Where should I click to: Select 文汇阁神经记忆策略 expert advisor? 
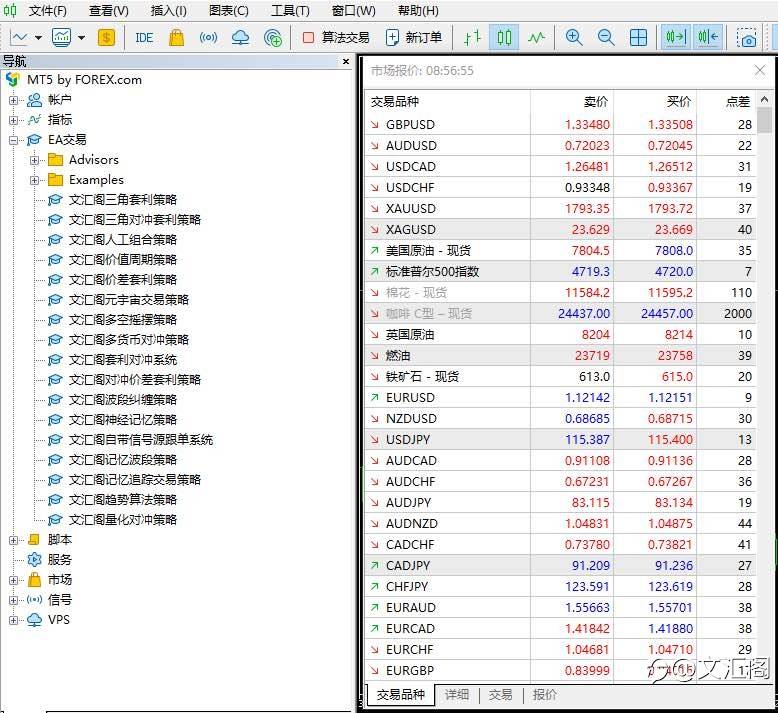[x=123, y=420]
